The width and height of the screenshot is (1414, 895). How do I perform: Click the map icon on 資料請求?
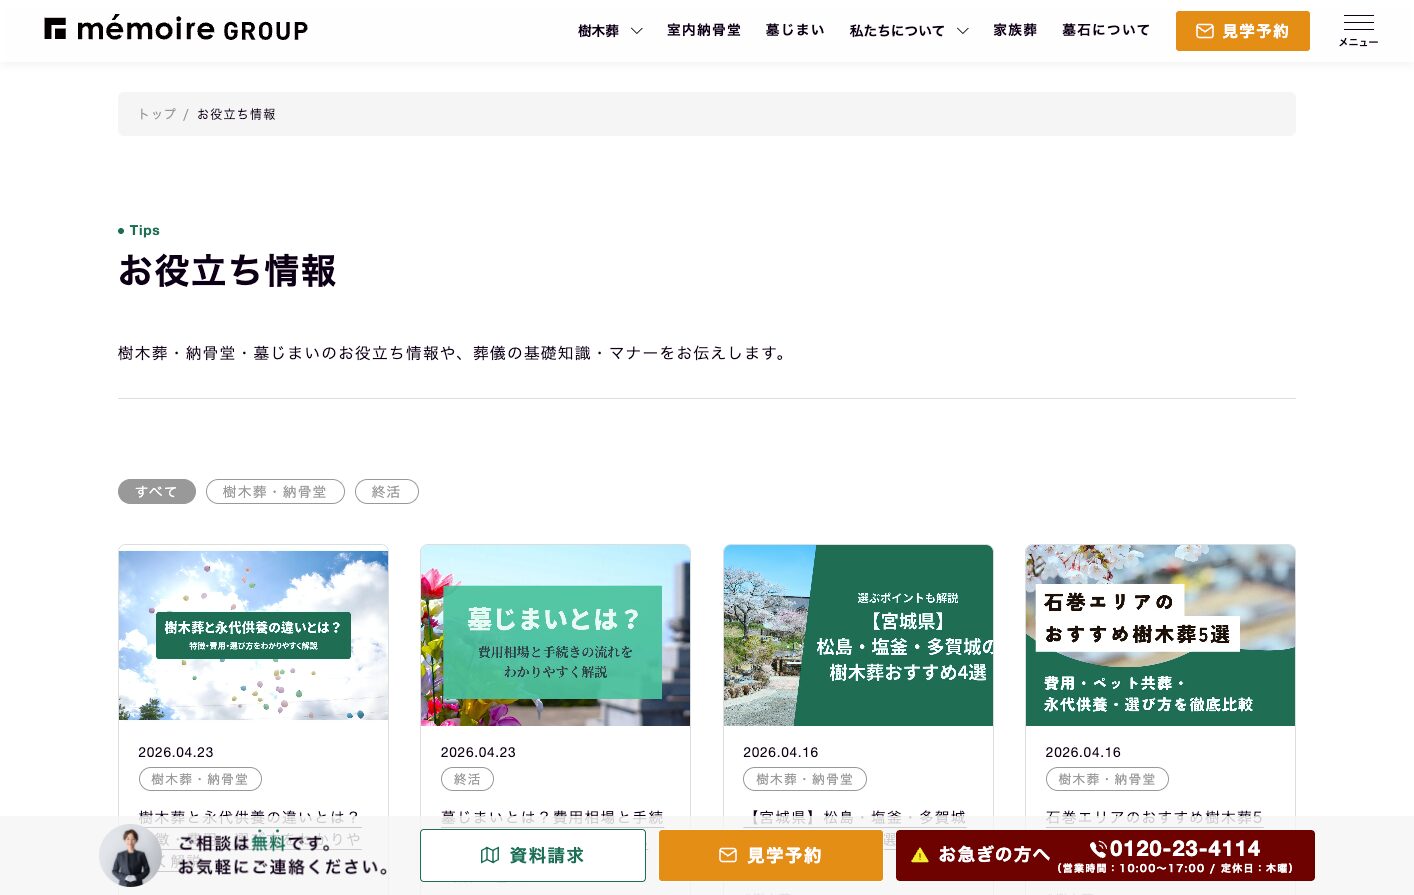click(x=490, y=855)
